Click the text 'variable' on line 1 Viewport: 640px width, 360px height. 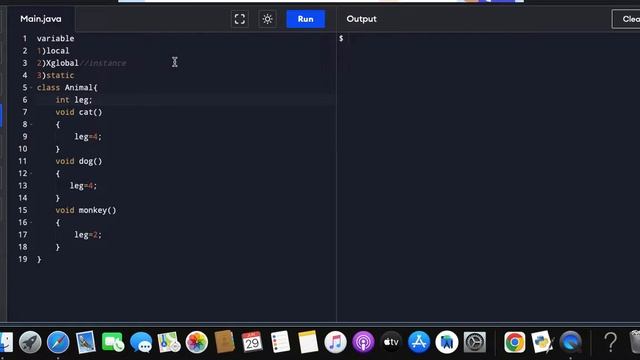pyautogui.click(x=56, y=38)
